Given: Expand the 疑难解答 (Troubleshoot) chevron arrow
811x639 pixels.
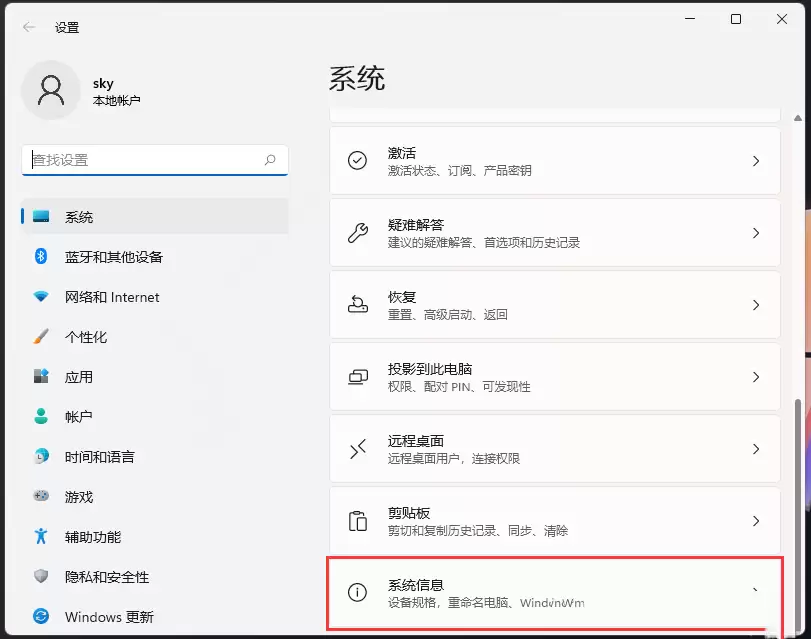Looking at the screenshot, I should point(756,233).
